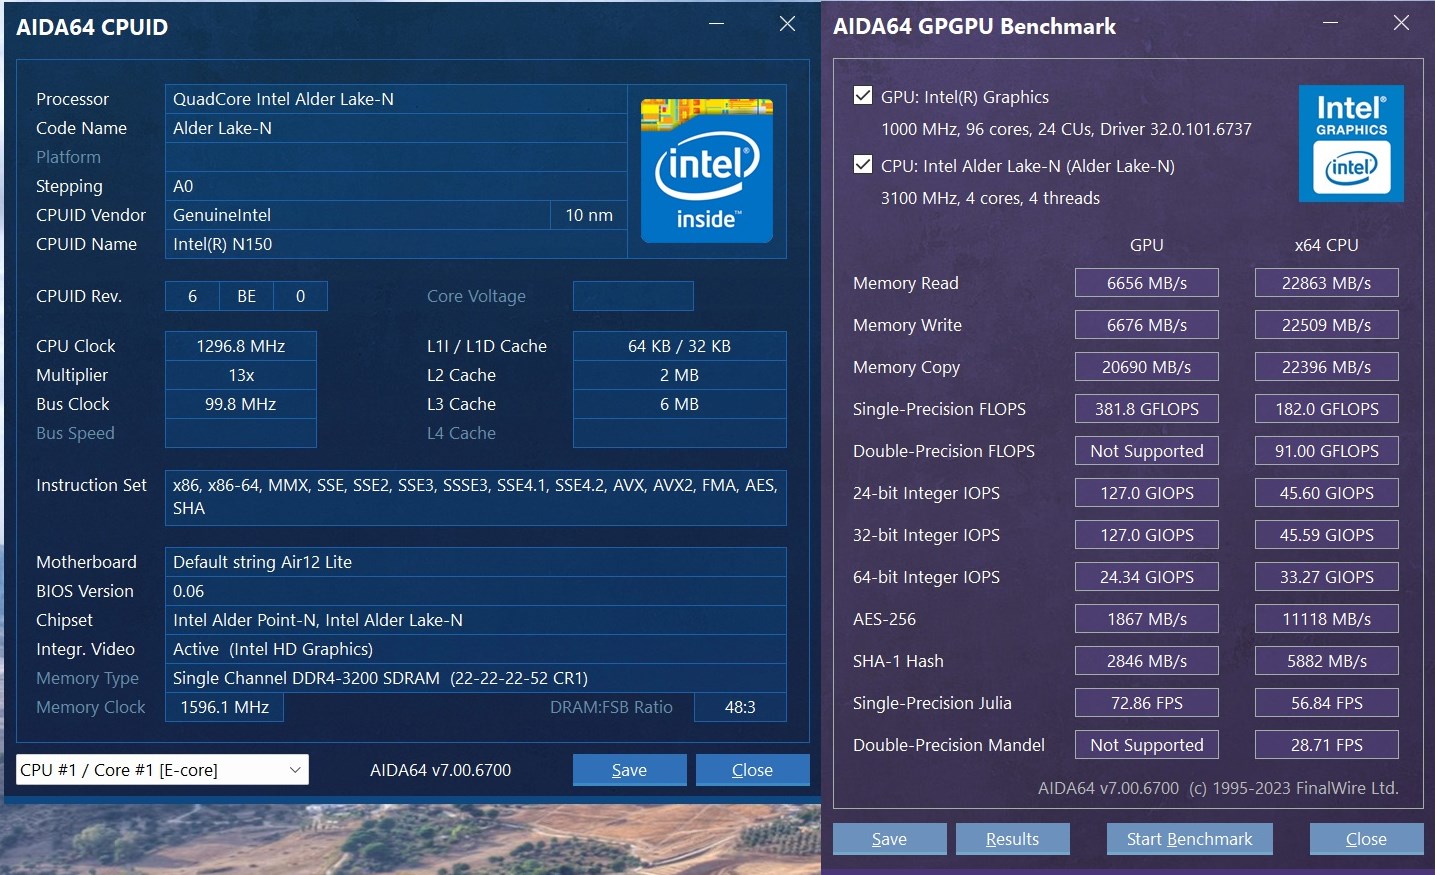1435x875 pixels.
Task: Click GPU Memory Read result 6656 MB/s
Action: (x=1147, y=283)
